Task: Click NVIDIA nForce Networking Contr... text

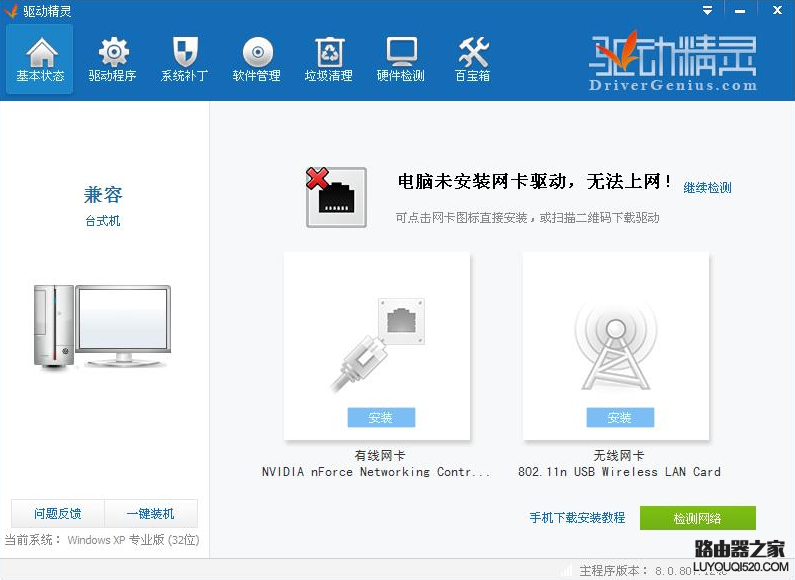Action: pyautogui.click(x=376, y=472)
